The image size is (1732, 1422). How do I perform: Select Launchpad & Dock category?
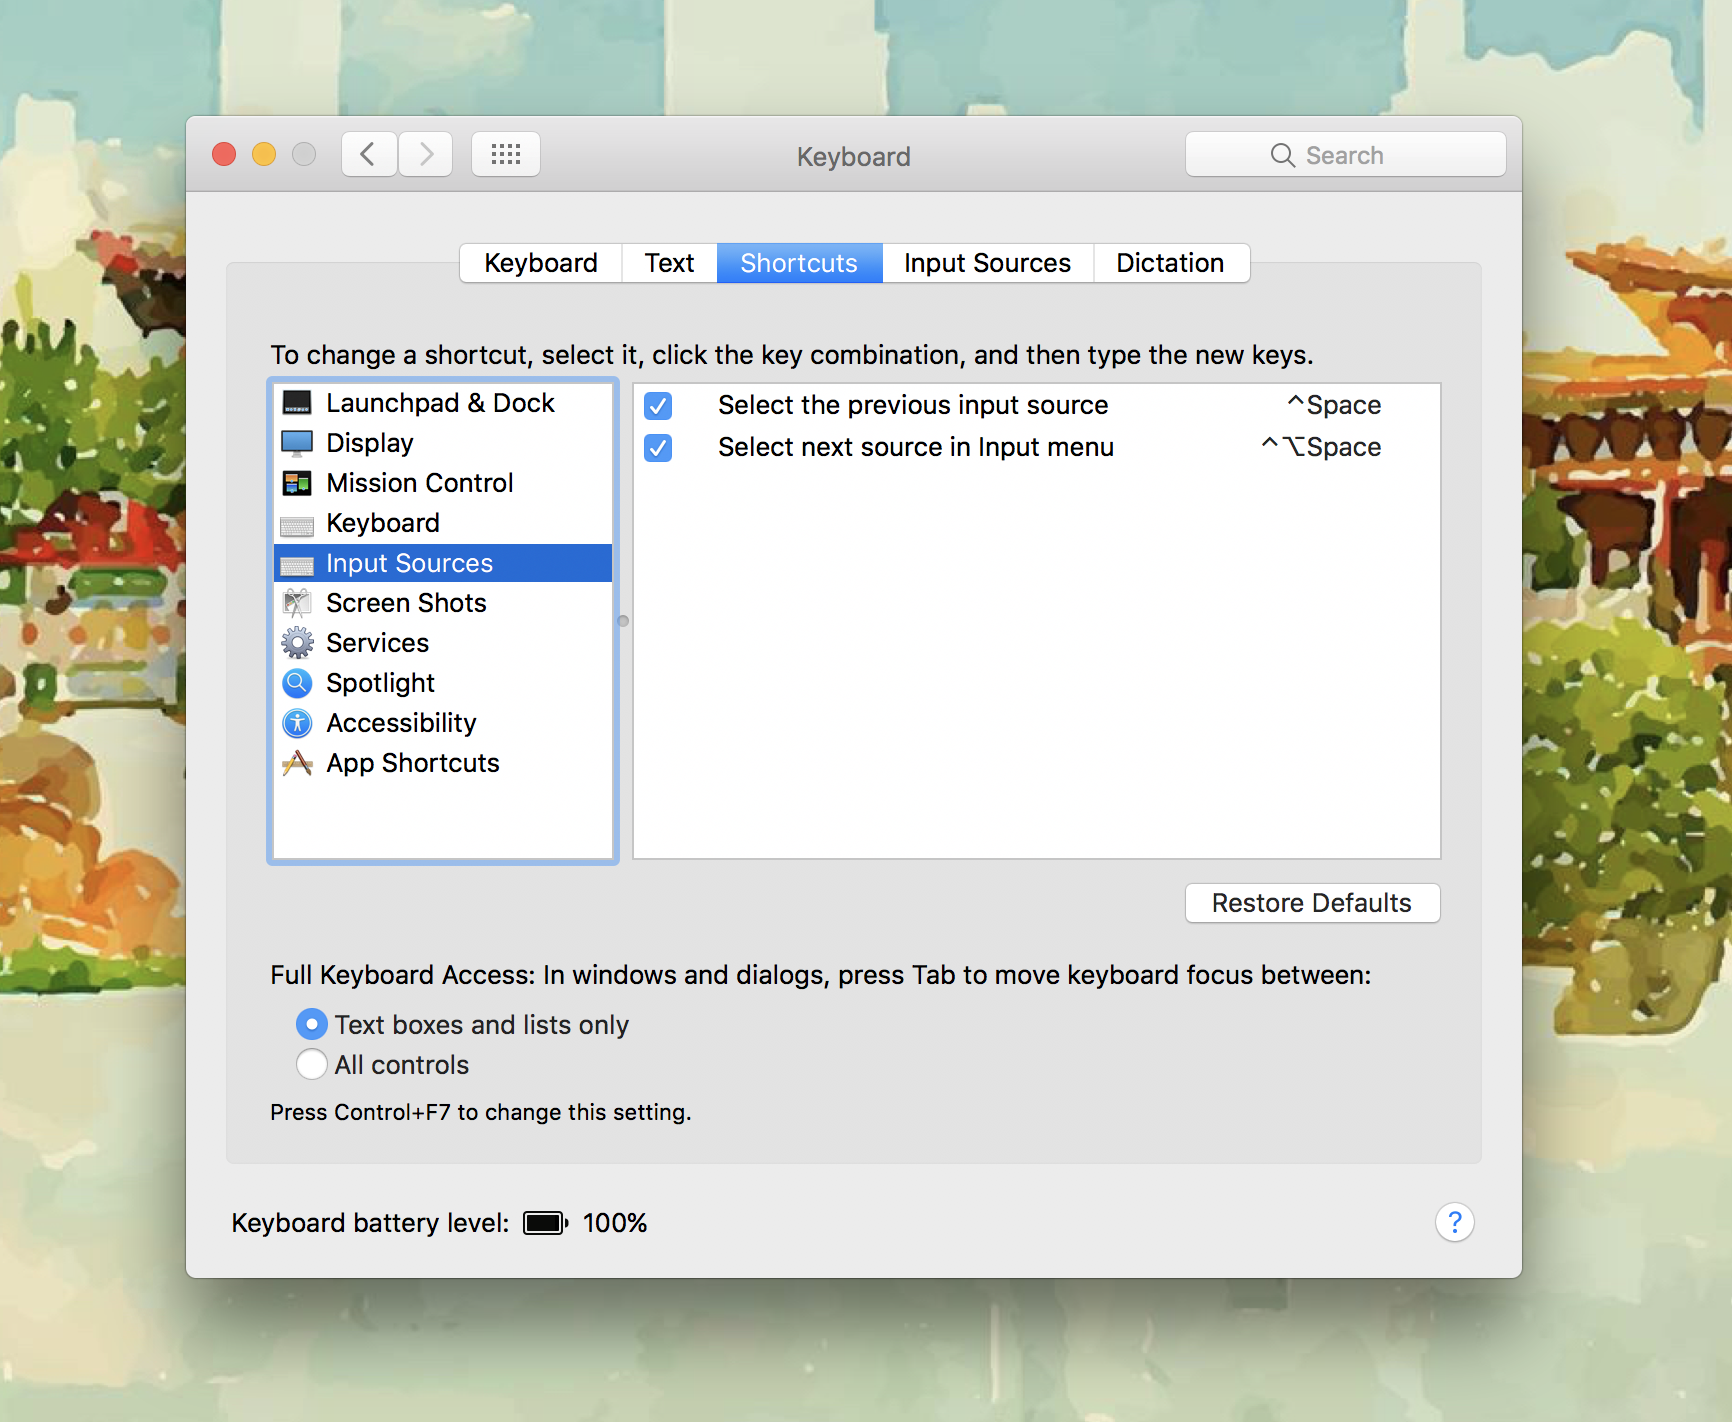point(443,403)
